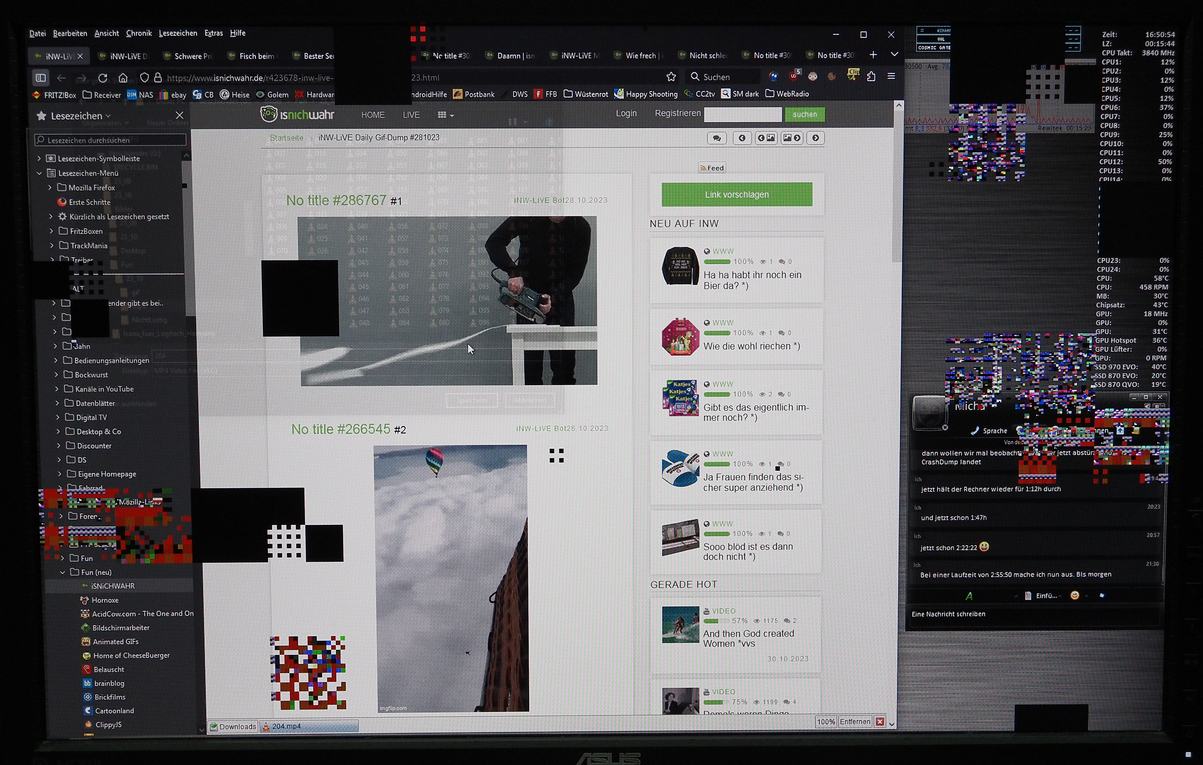
Task: Open the ebay bookmark in toolbar
Action: (172, 95)
